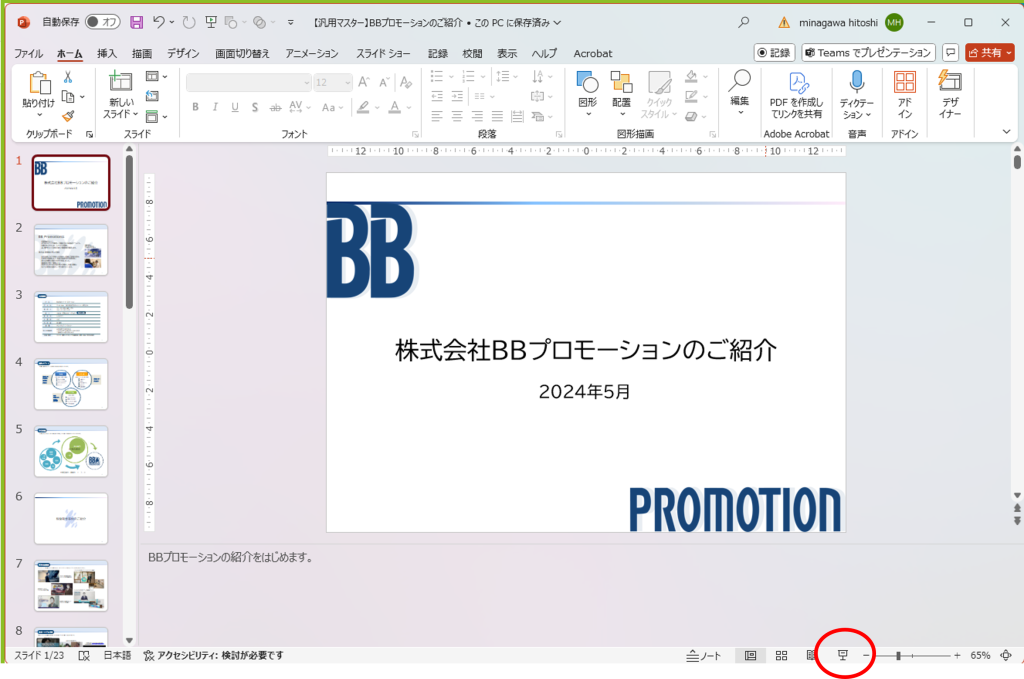Click the Save icon in title bar
1024x679 pixels.
click(136, 22)
